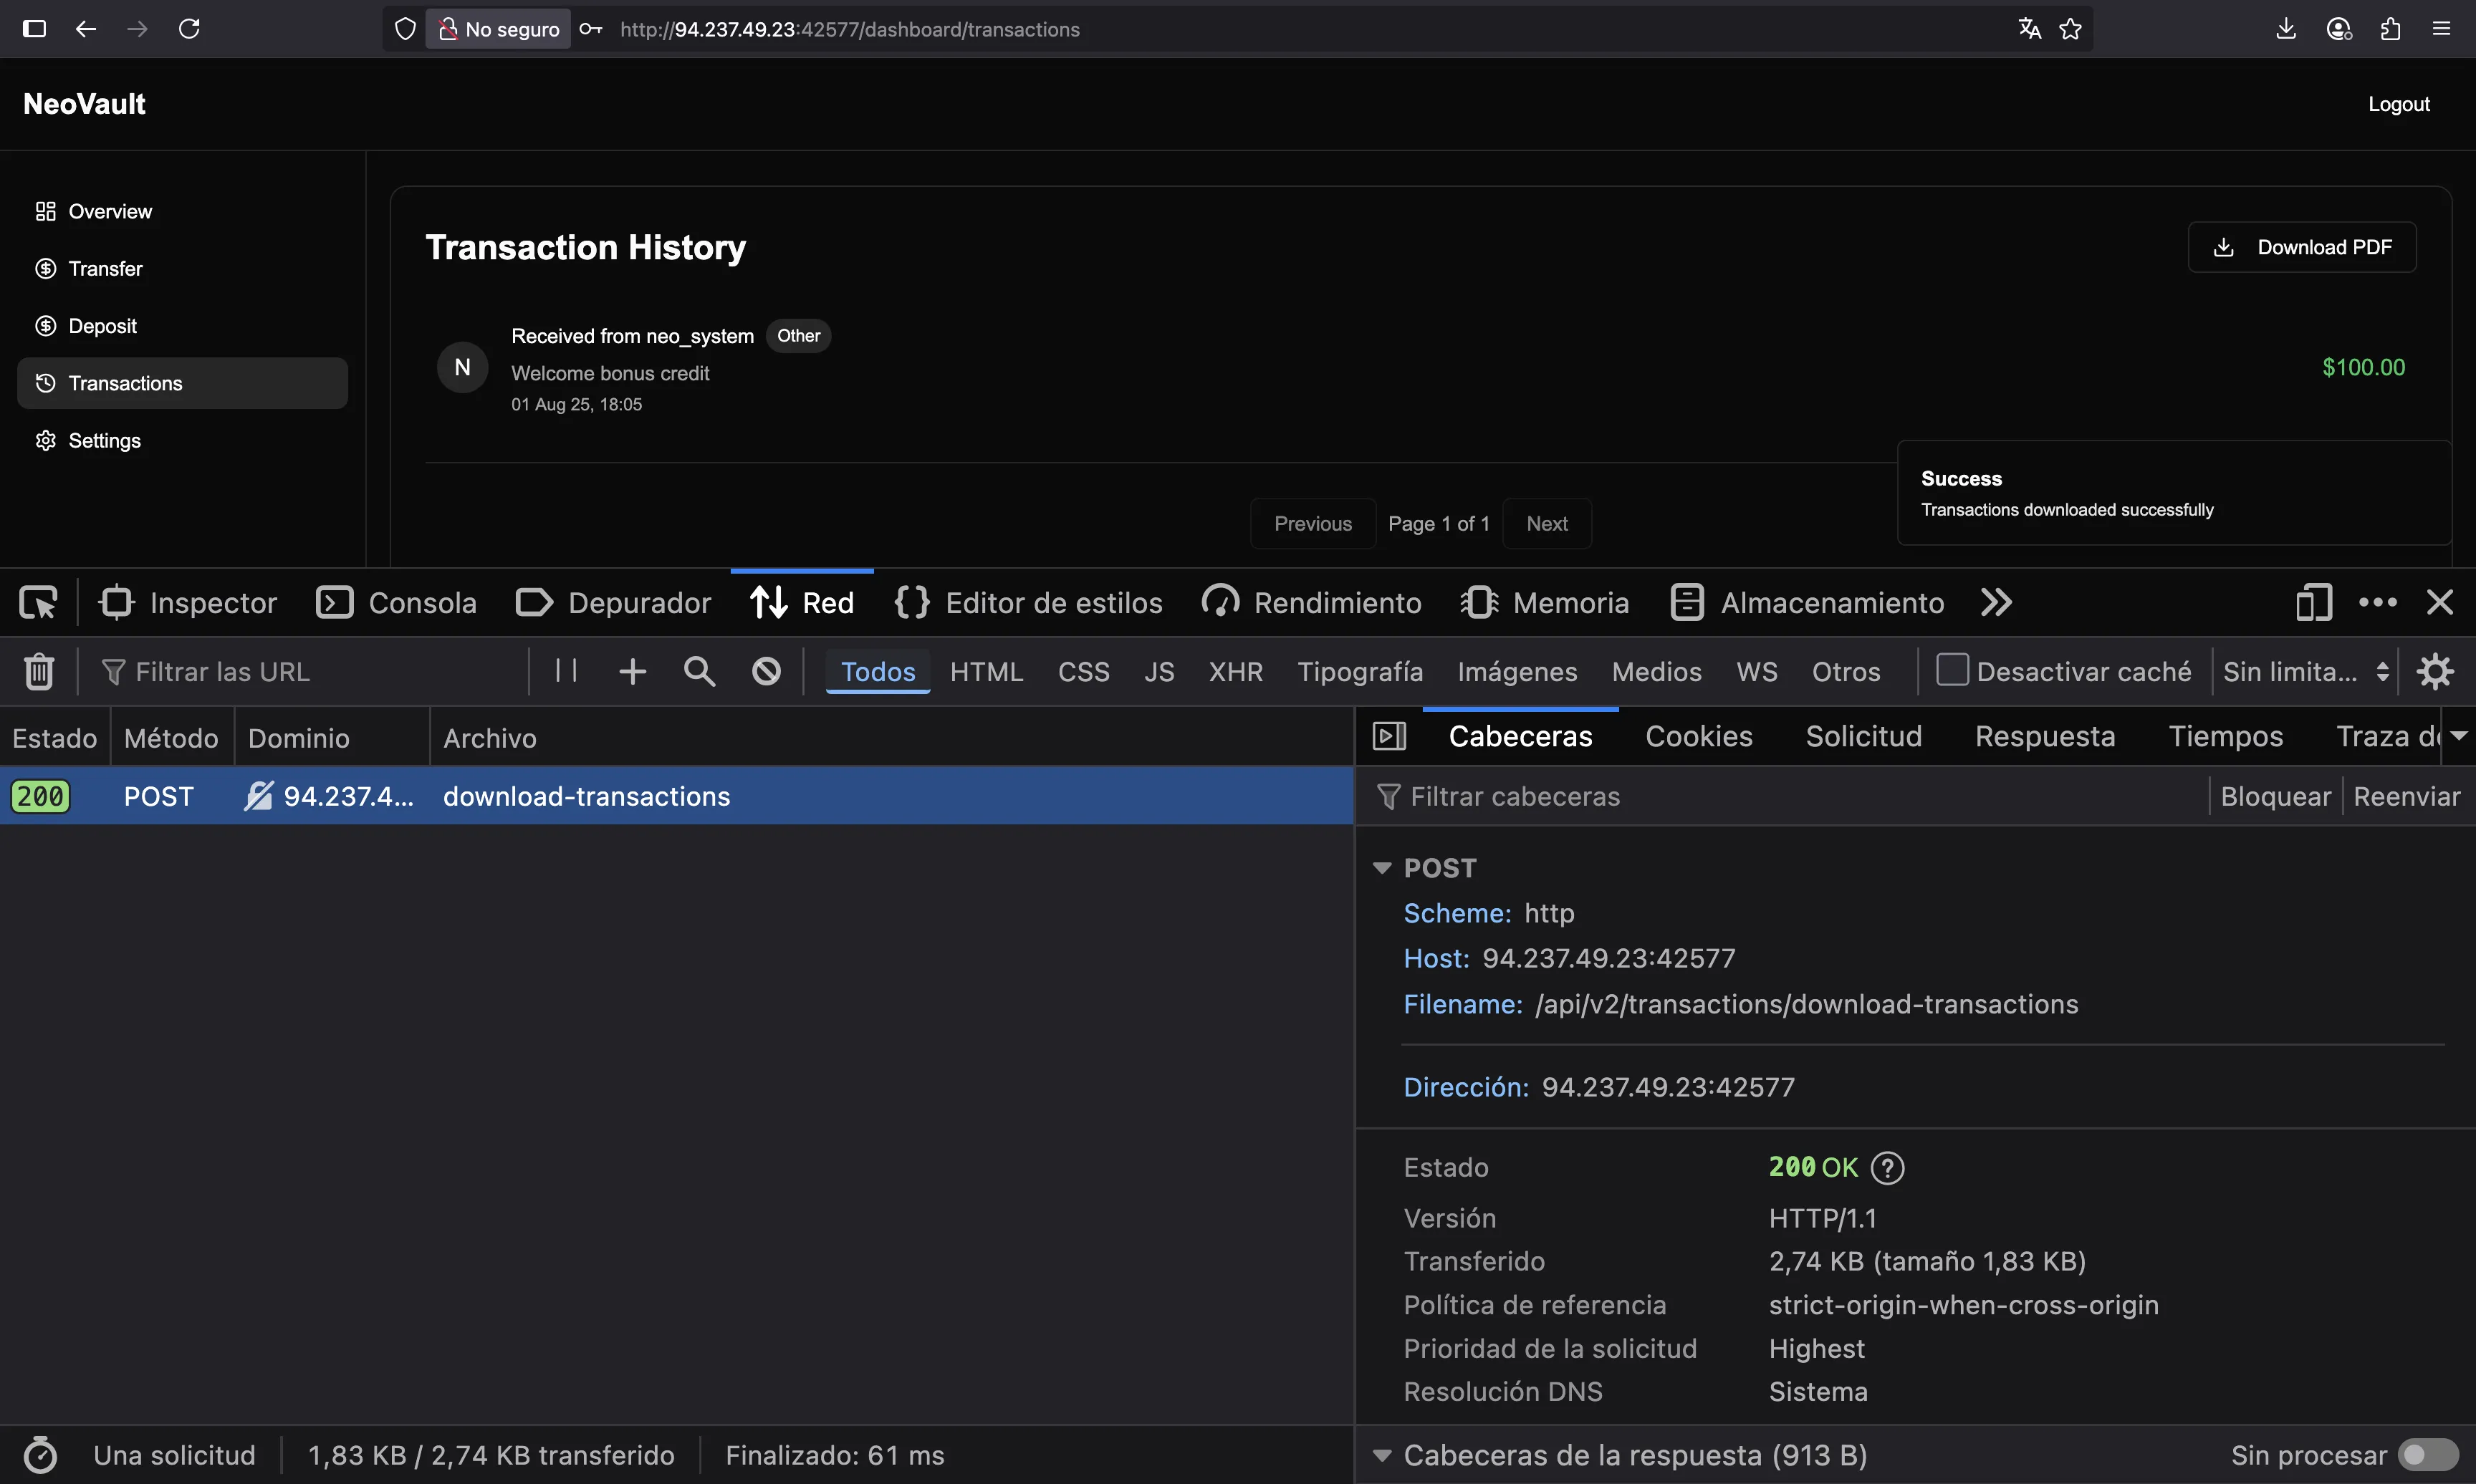Viewport: 2476px width, 1484px height.
Task: Select the Cookies detail tab
Action: [x=1699, y=737]
